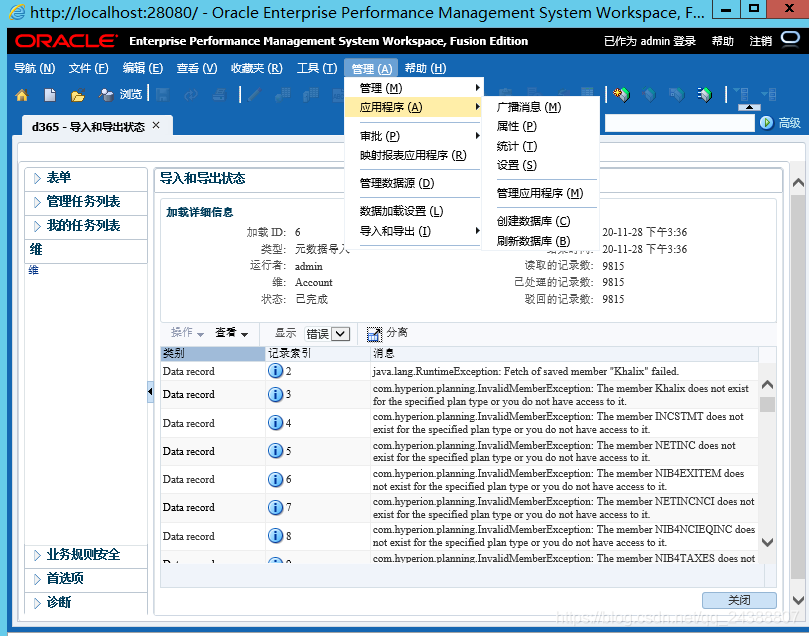Click the page scrollbar up arrow
809x636 pixels.
(798, 183)
